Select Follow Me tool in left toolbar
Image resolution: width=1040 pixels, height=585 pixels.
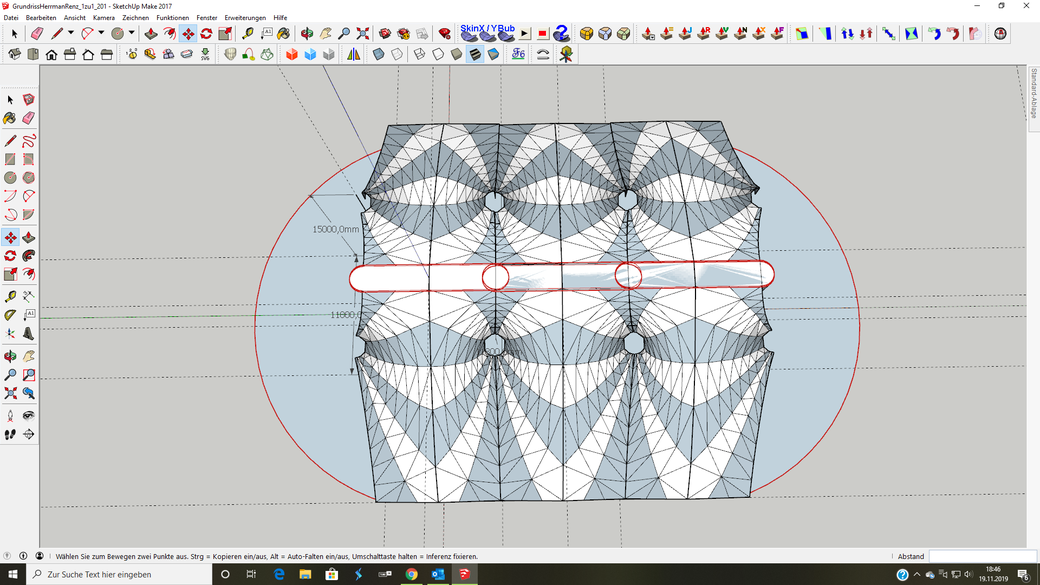(x=29, y=256)
